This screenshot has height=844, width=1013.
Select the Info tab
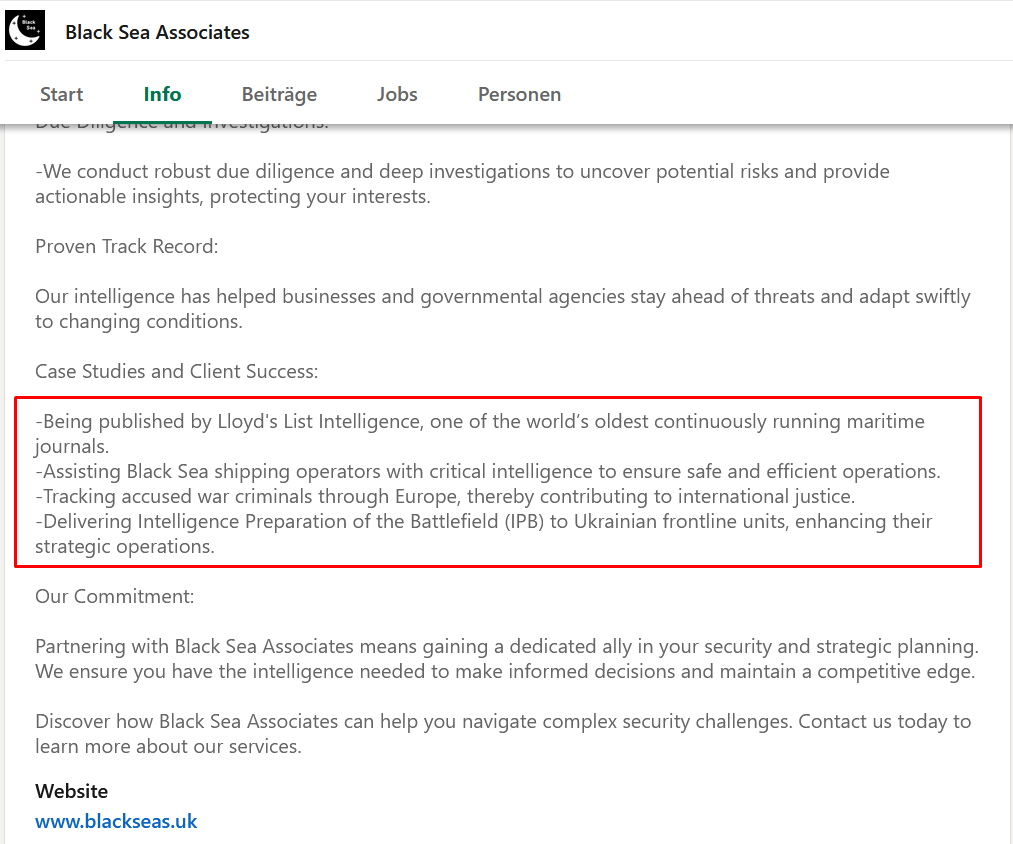(162, 94)
